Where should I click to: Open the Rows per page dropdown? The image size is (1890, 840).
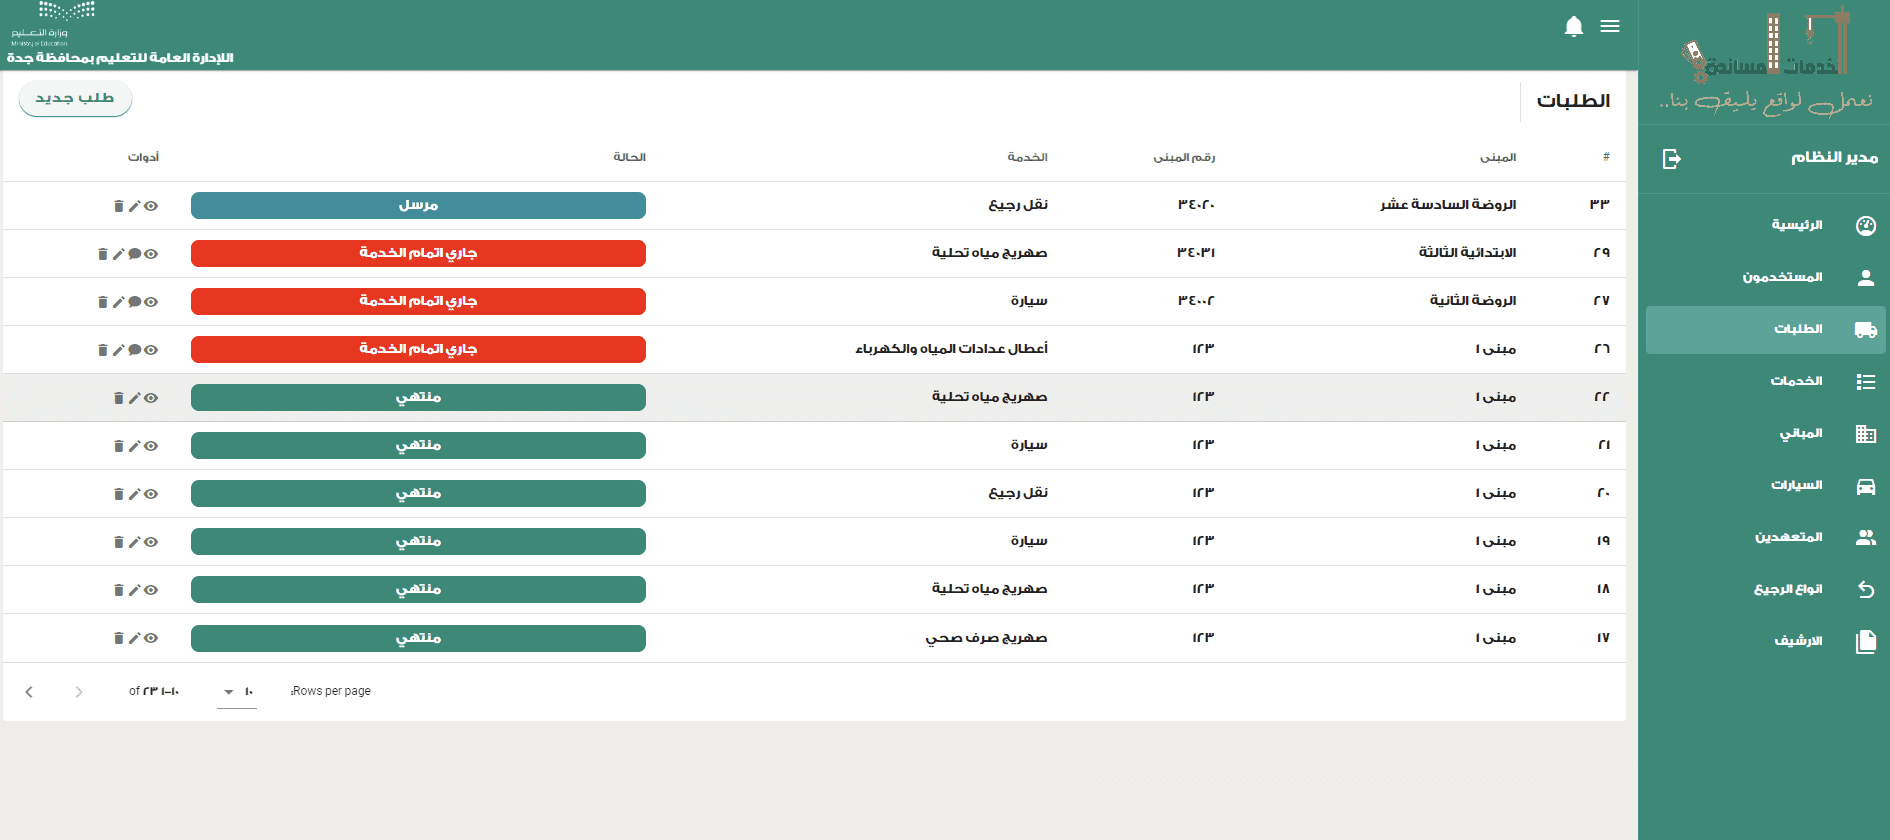[237, 692]
